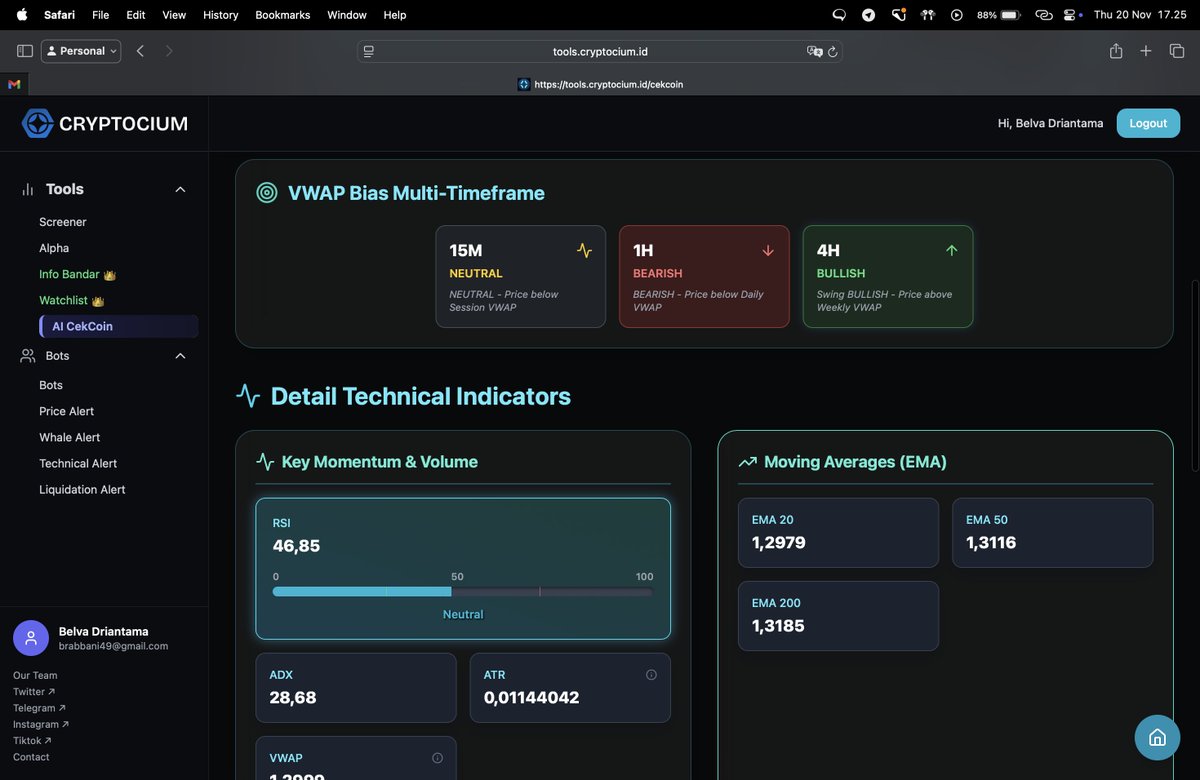The height and width of the screenshot is (780, 1200).
Task: Open a new tab with plus icon
Action: pos(1146,51)
